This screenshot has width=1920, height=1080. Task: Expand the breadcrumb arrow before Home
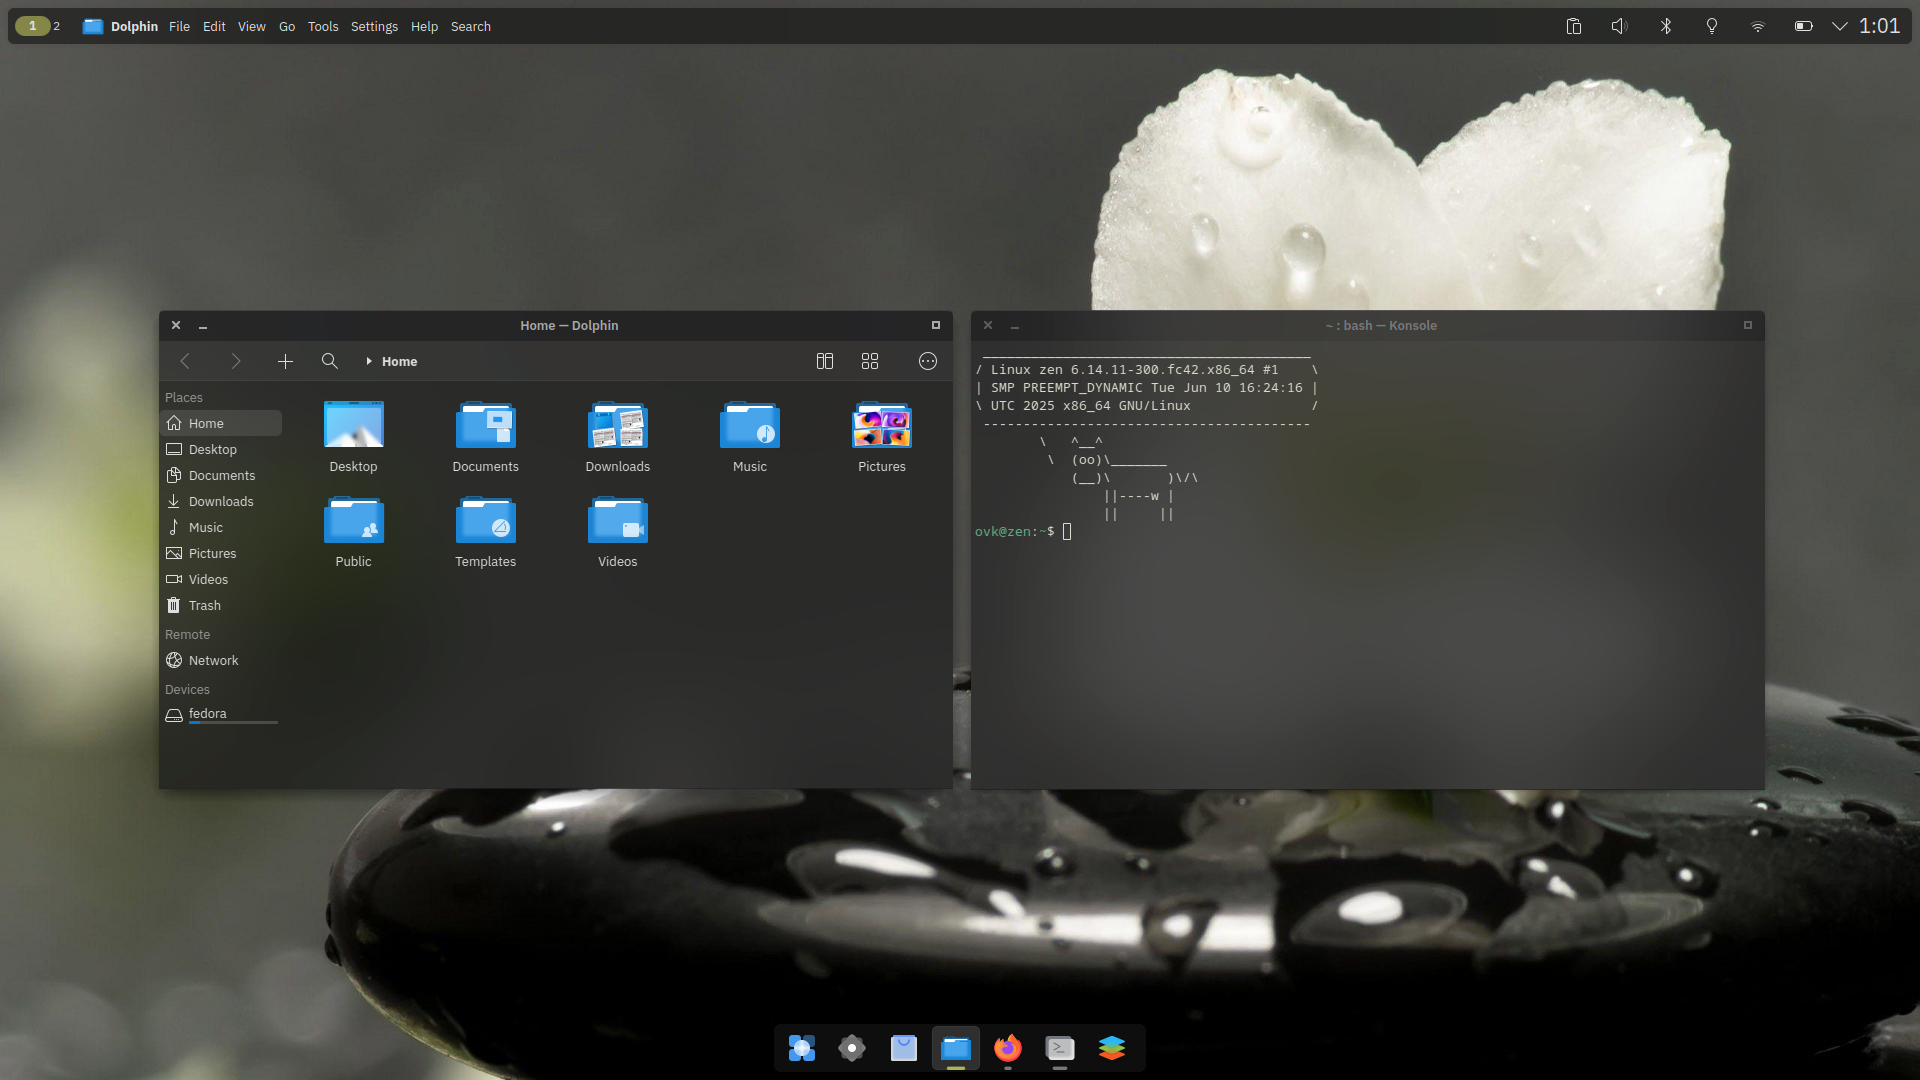[x=369, y=361]
